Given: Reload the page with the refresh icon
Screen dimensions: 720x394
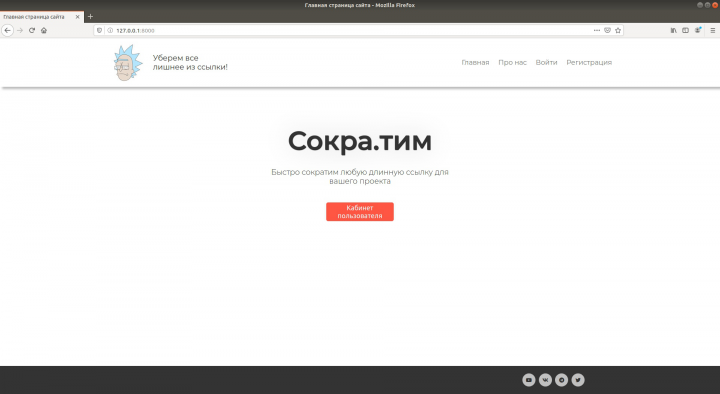Looking at the screenshot, I should [32, 30].
